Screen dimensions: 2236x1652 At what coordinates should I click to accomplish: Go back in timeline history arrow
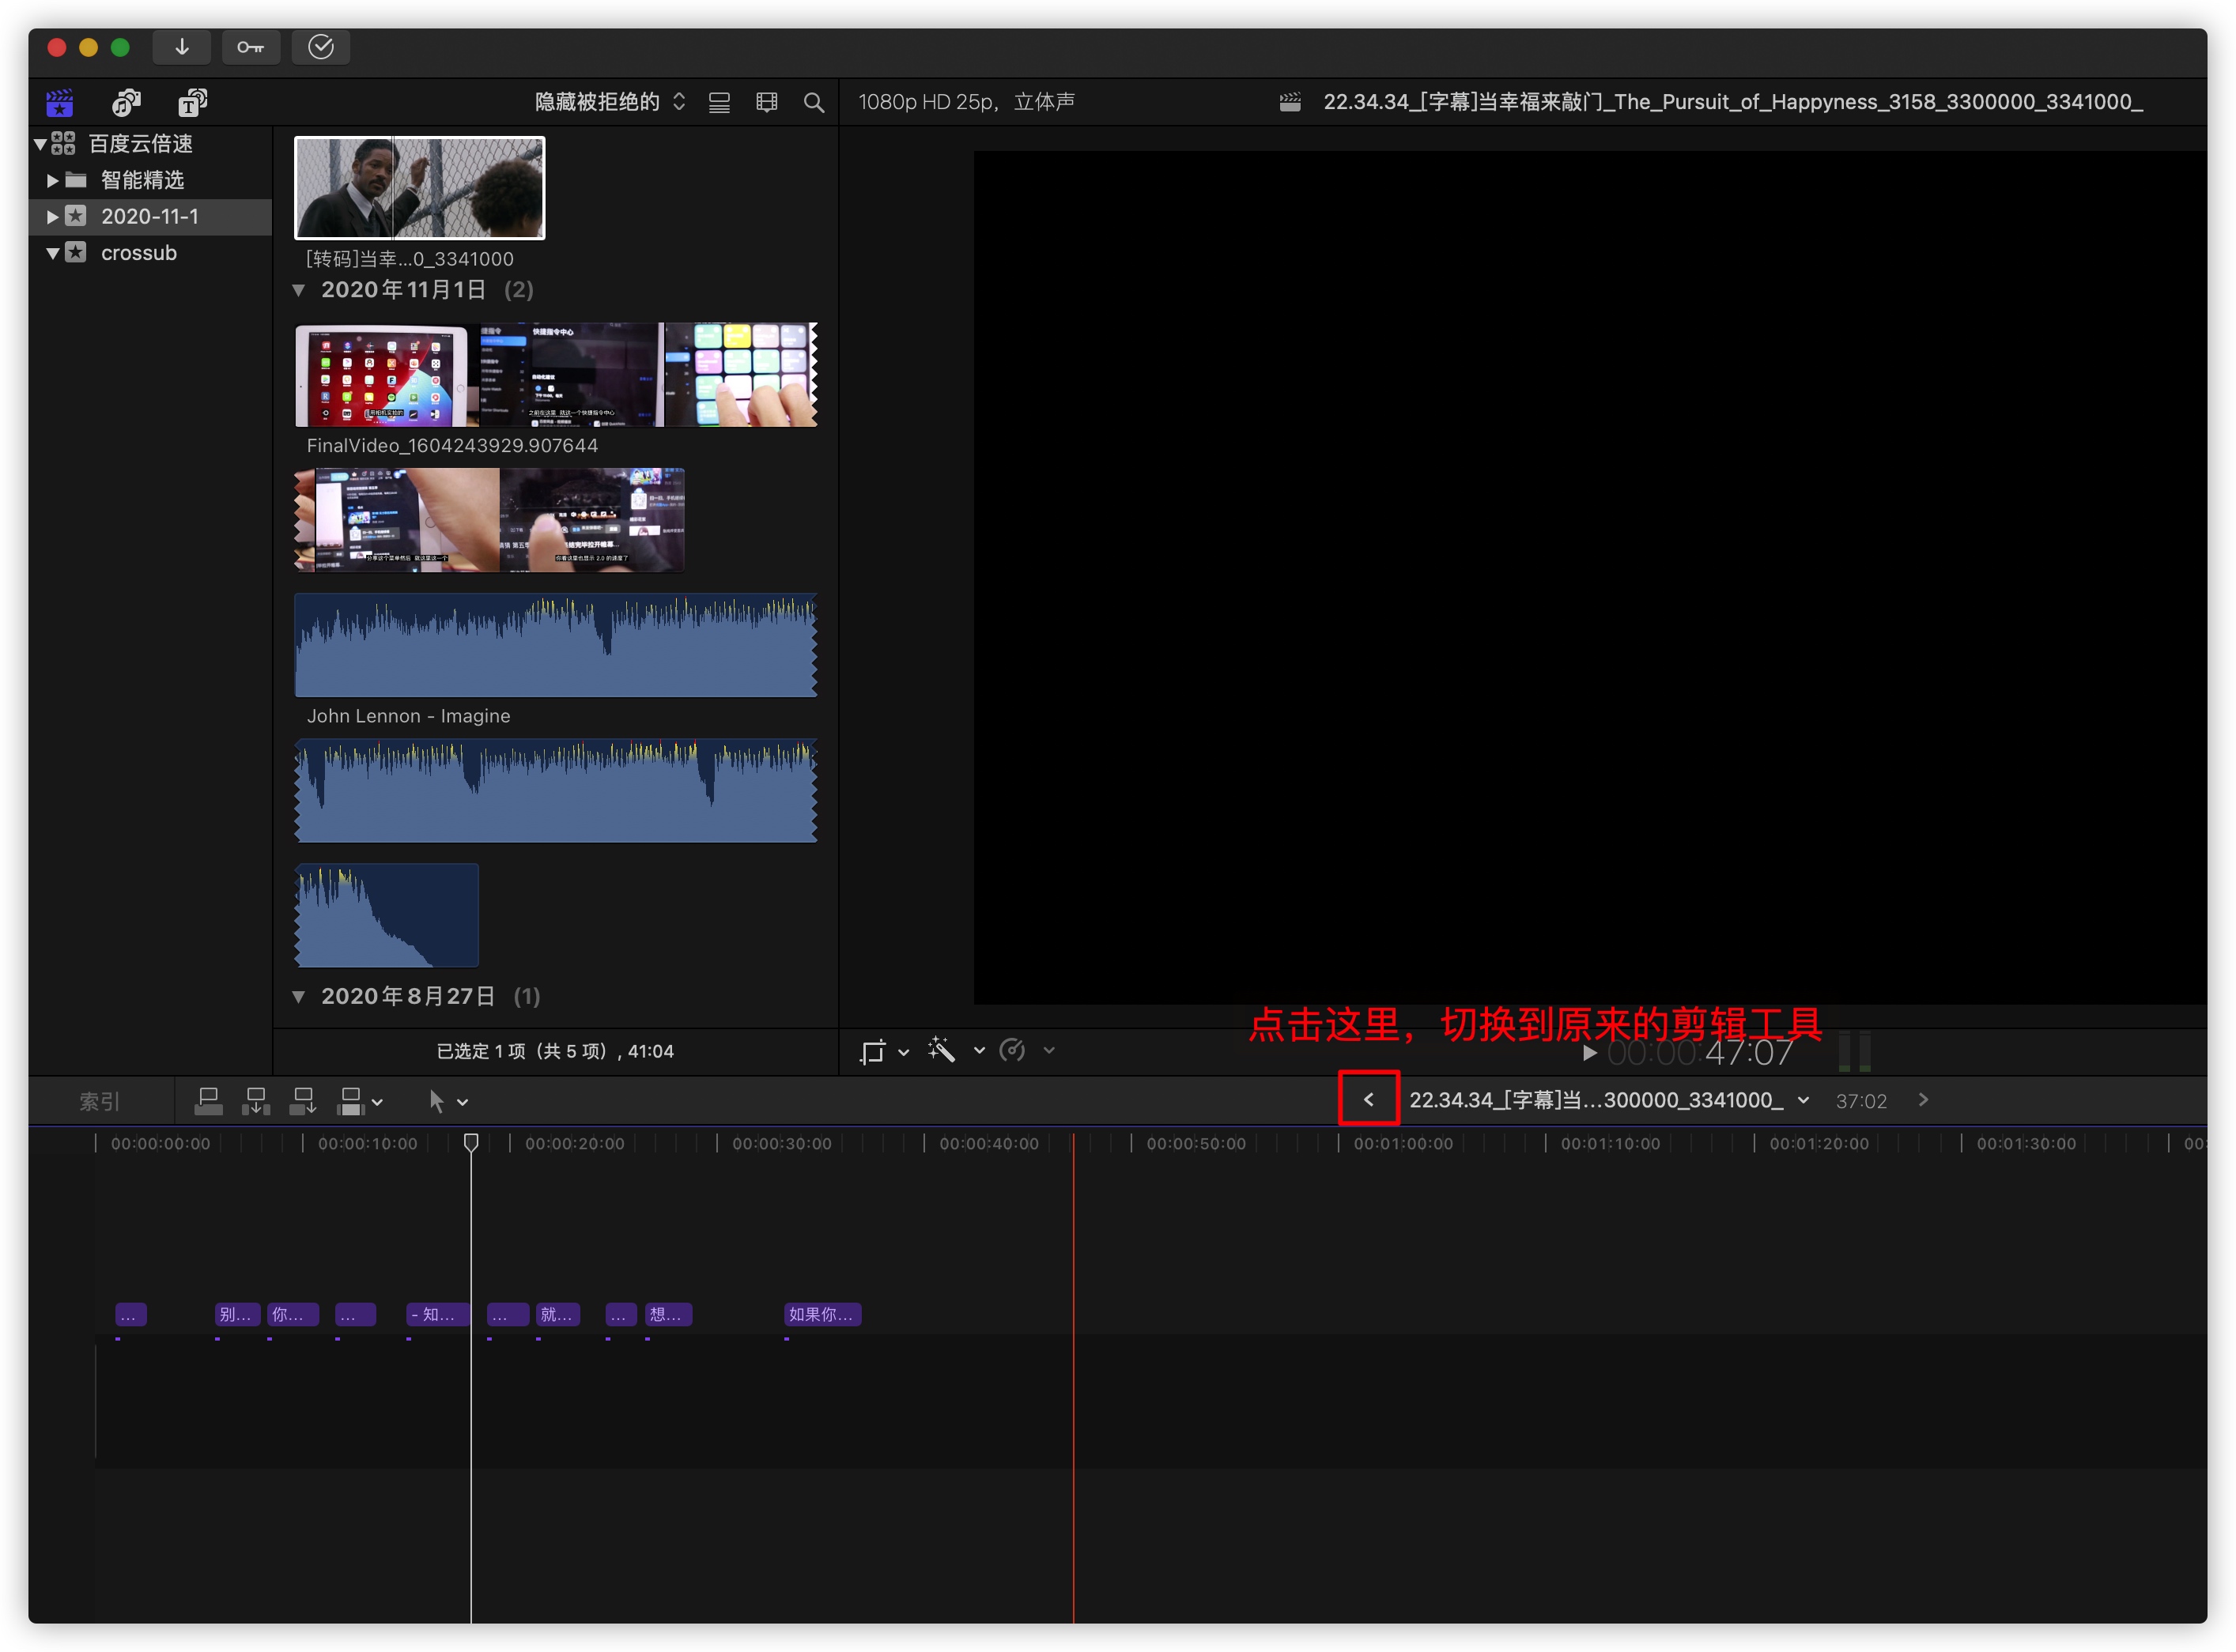click(x=1368, y=1099)
